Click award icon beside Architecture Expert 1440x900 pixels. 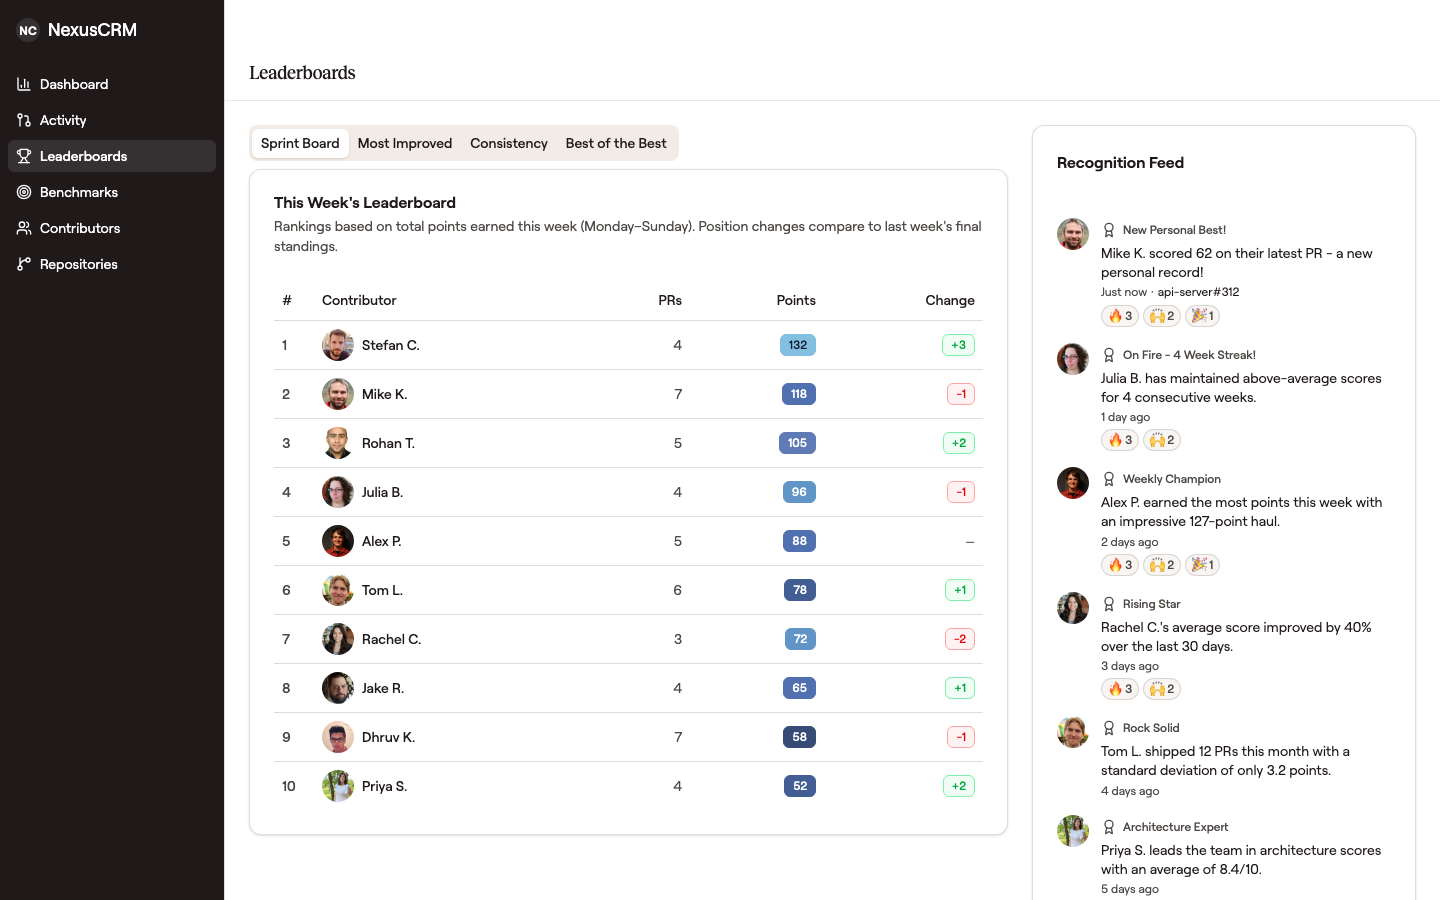point(1109,827)
